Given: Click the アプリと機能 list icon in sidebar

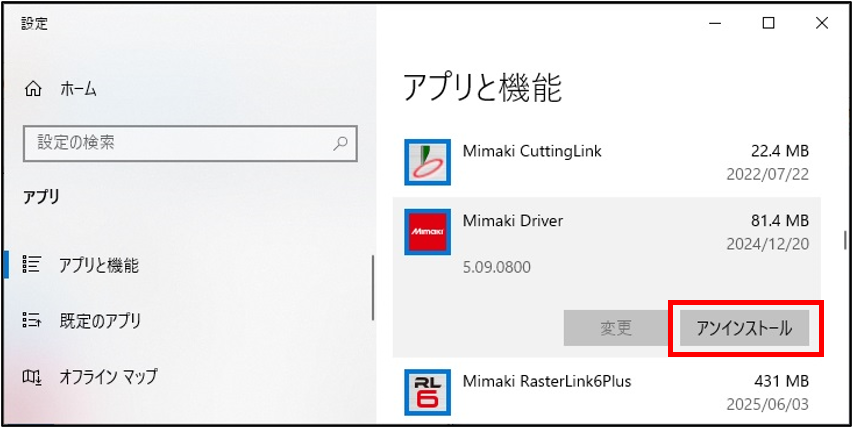Looking at the screenshot, I should [32, 265].
